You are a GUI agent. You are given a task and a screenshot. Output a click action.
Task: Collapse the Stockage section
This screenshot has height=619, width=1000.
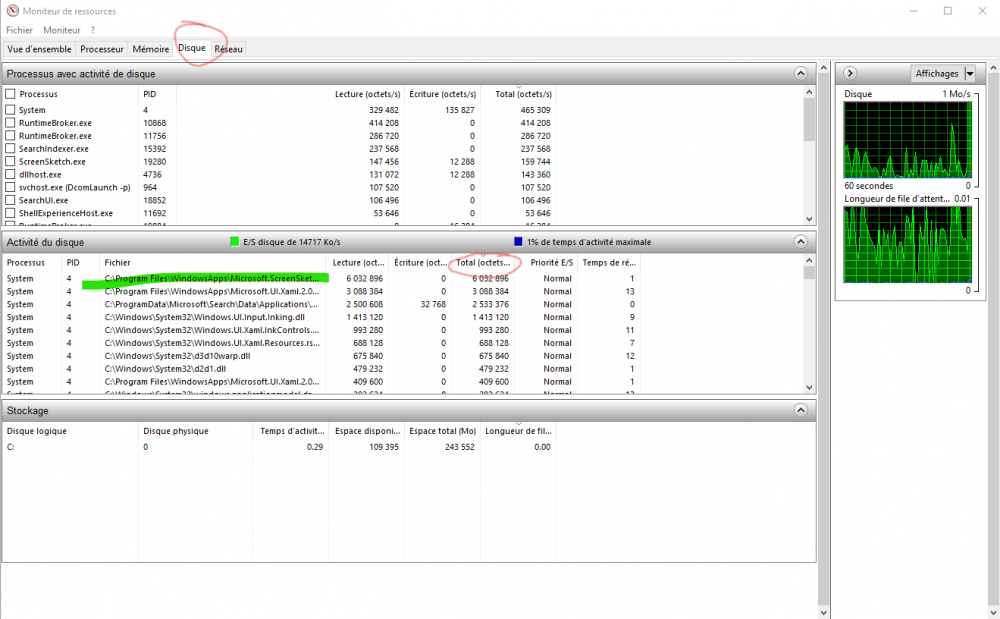800,410
